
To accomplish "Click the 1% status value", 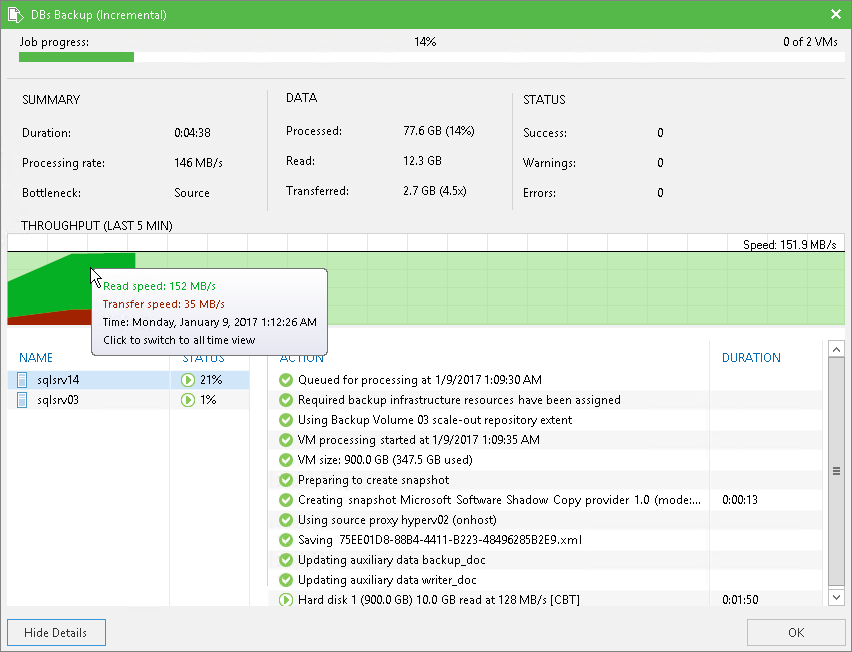I will (208, 400).
